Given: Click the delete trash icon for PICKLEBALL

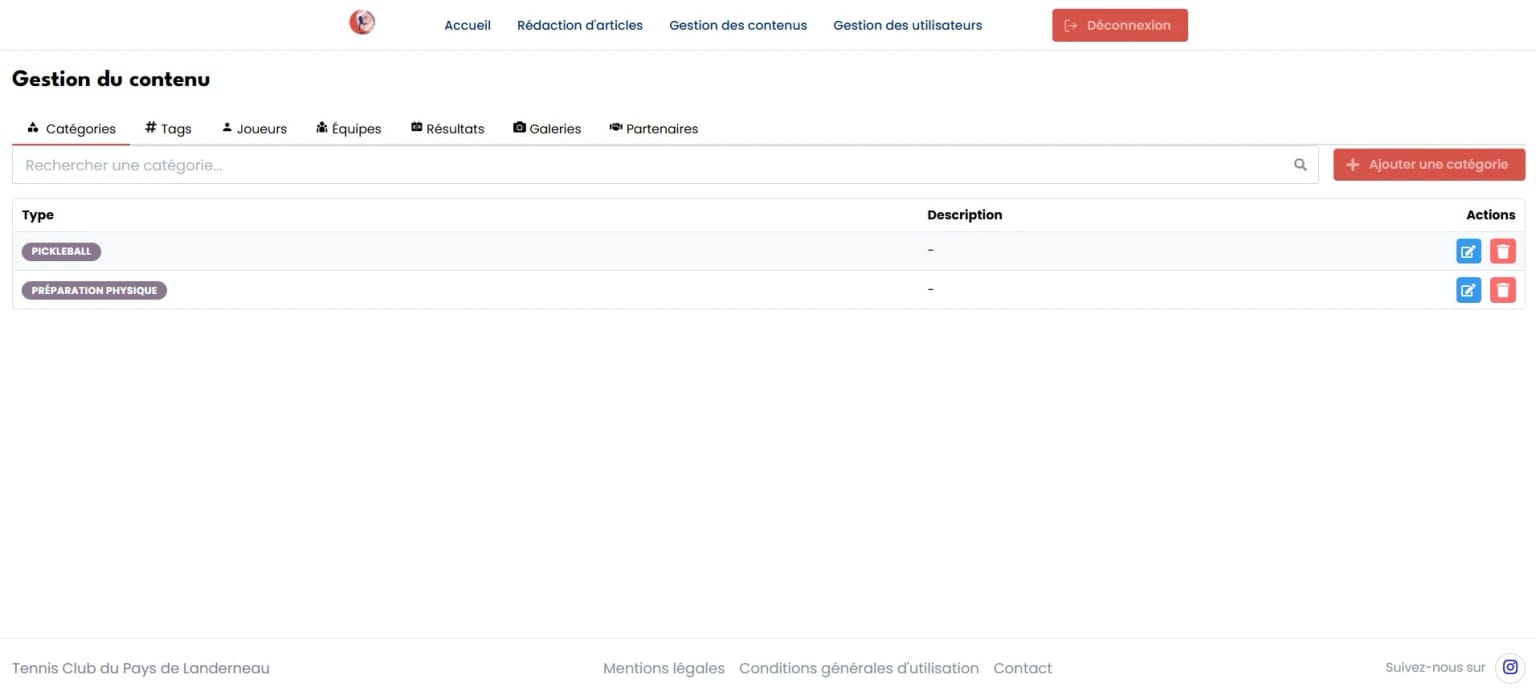Looking at the screenshot, I should (1502, 251).
